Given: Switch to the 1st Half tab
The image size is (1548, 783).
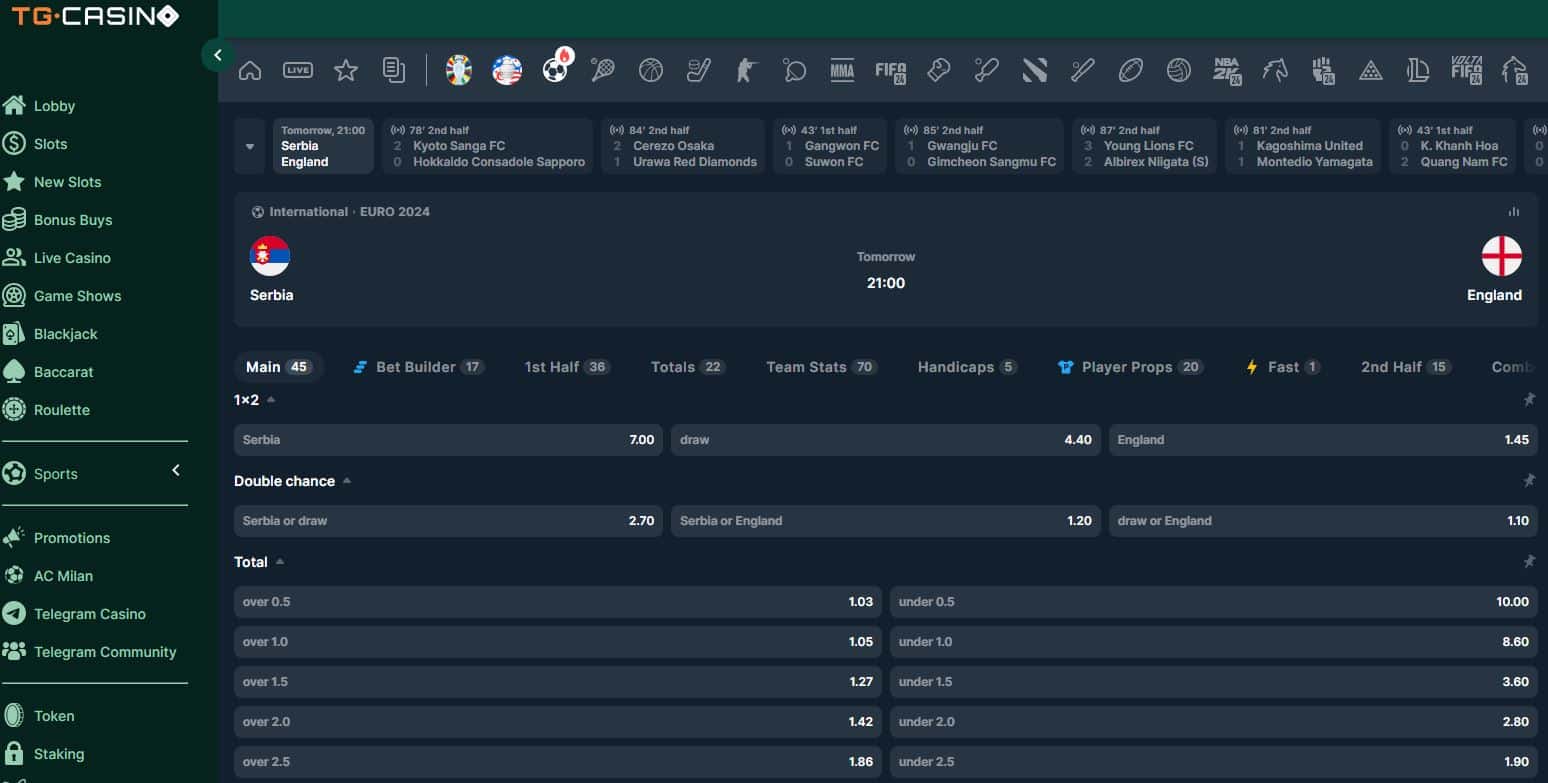Looking at the screenshot, I should 567,367.
